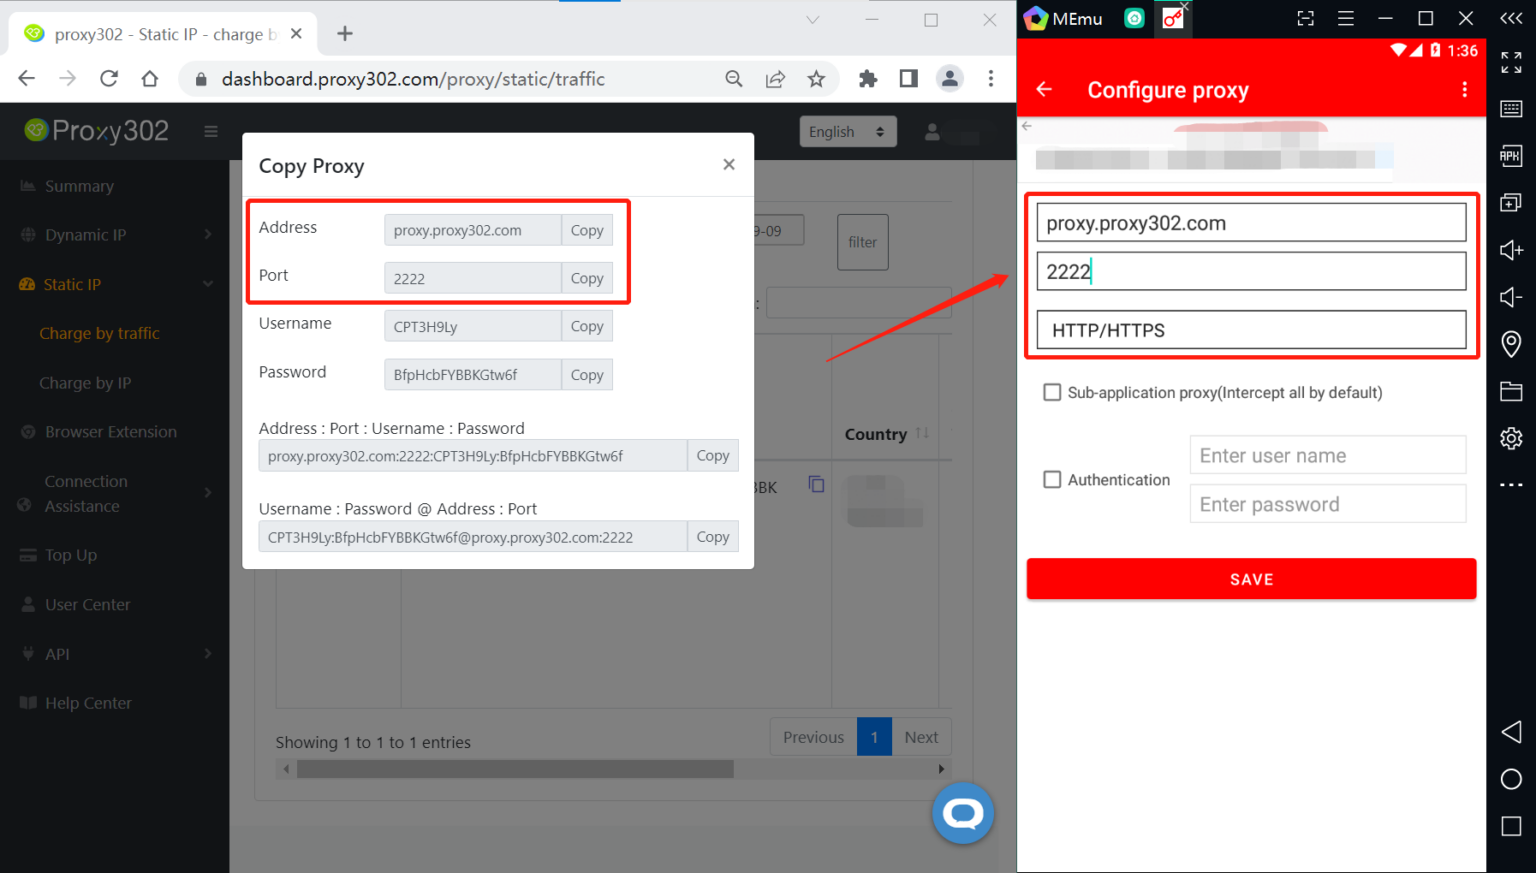Open the MEmu location pin tool
Viewport: 1536px width, 873px height.
tap(1511, 344)
